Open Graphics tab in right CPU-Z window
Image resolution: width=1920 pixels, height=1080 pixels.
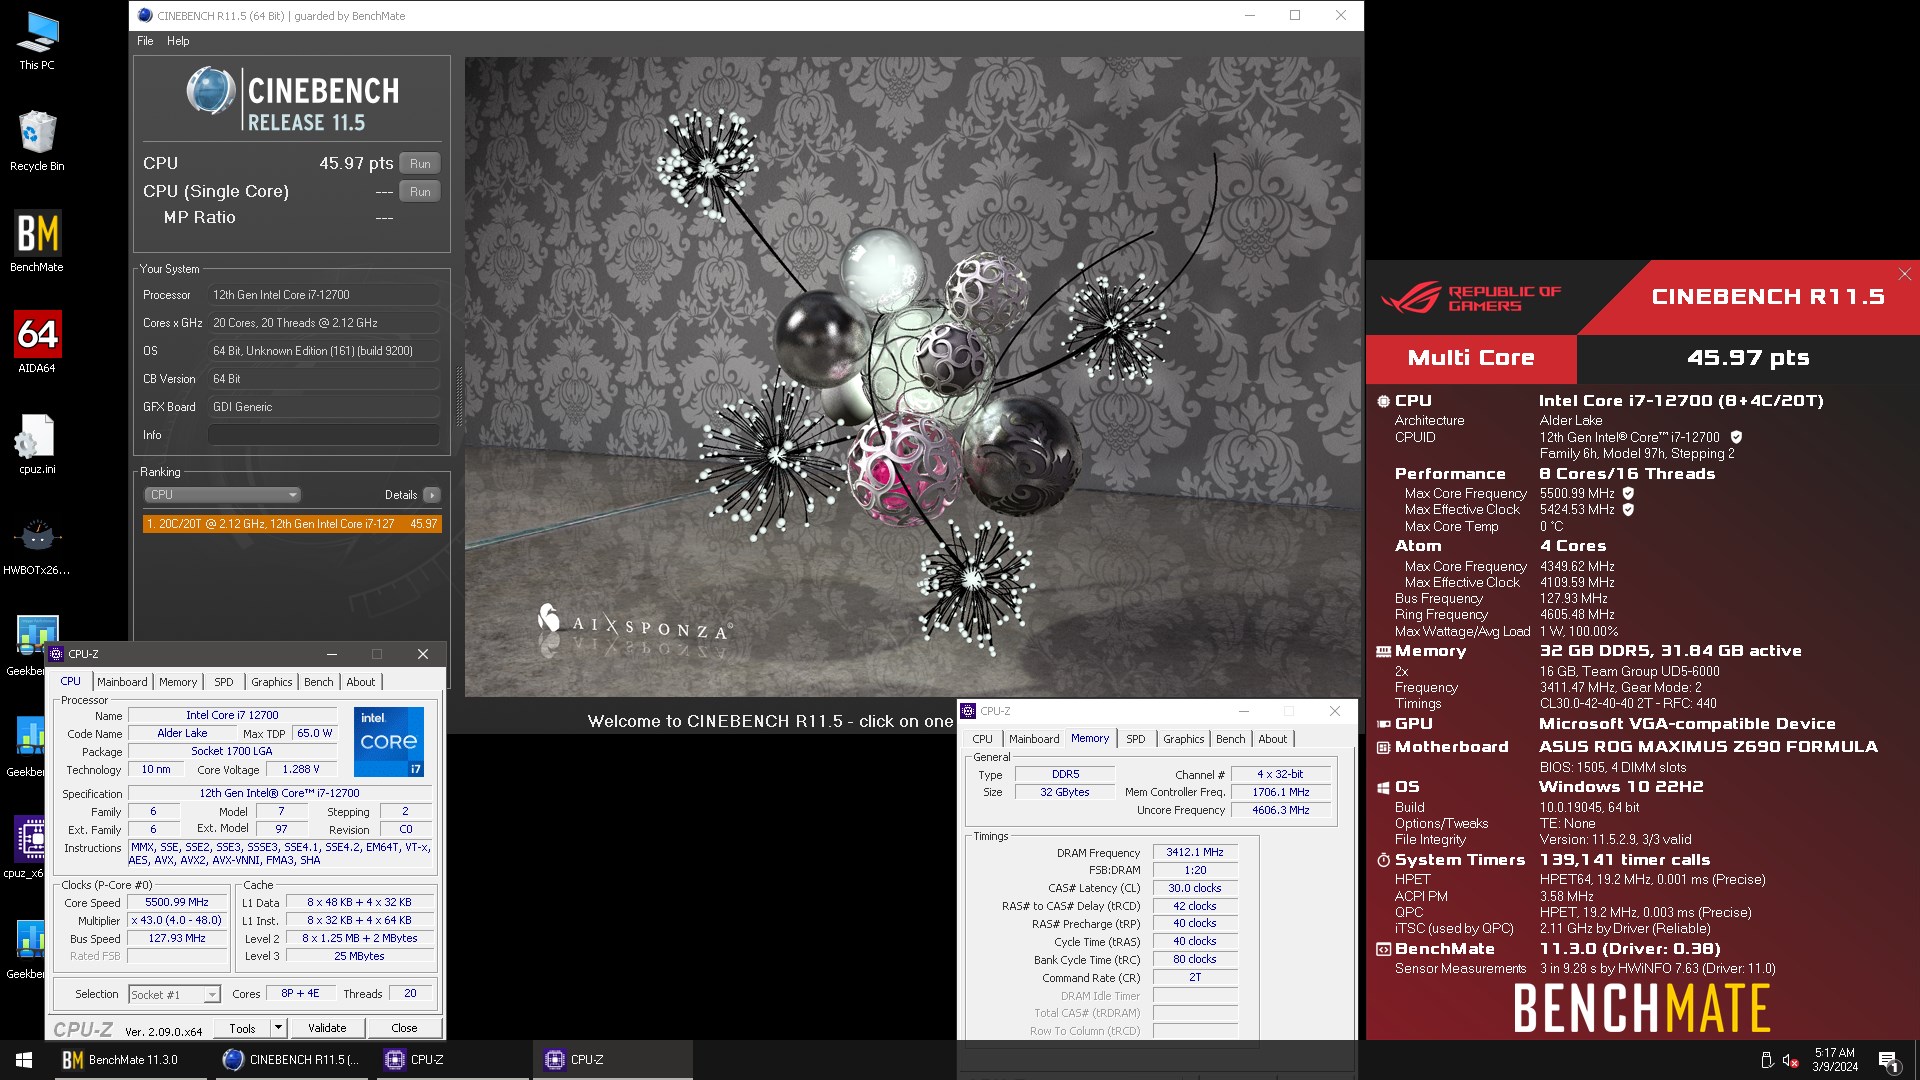(x=1184, y=739)
